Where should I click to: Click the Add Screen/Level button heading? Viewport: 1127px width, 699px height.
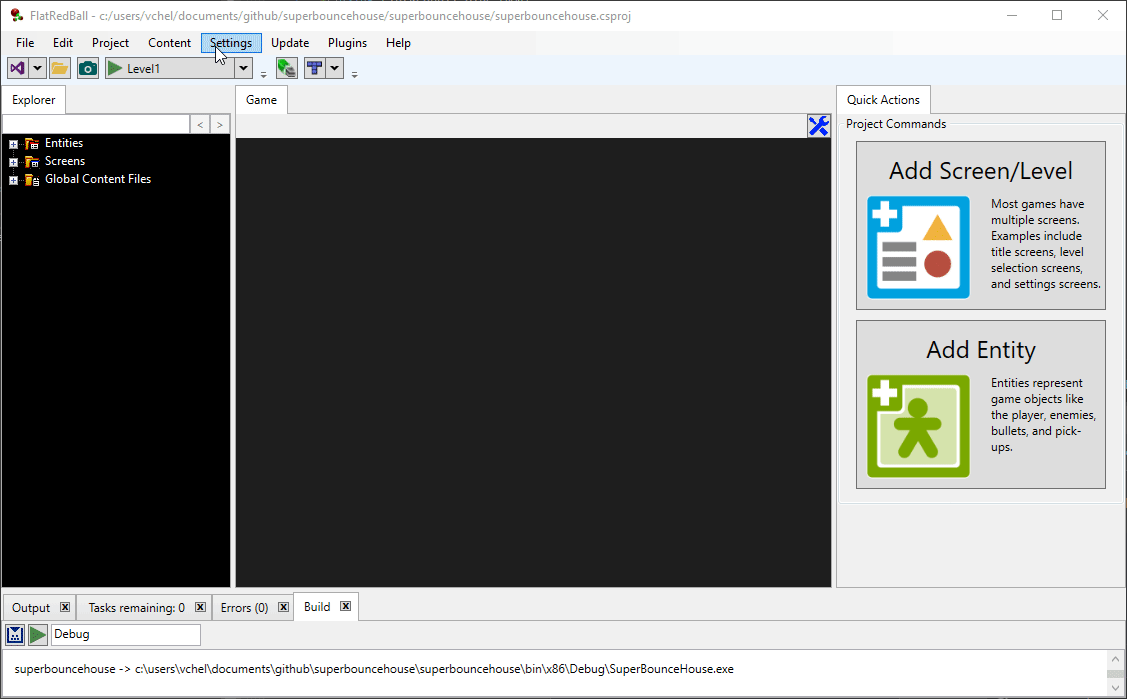980,171
